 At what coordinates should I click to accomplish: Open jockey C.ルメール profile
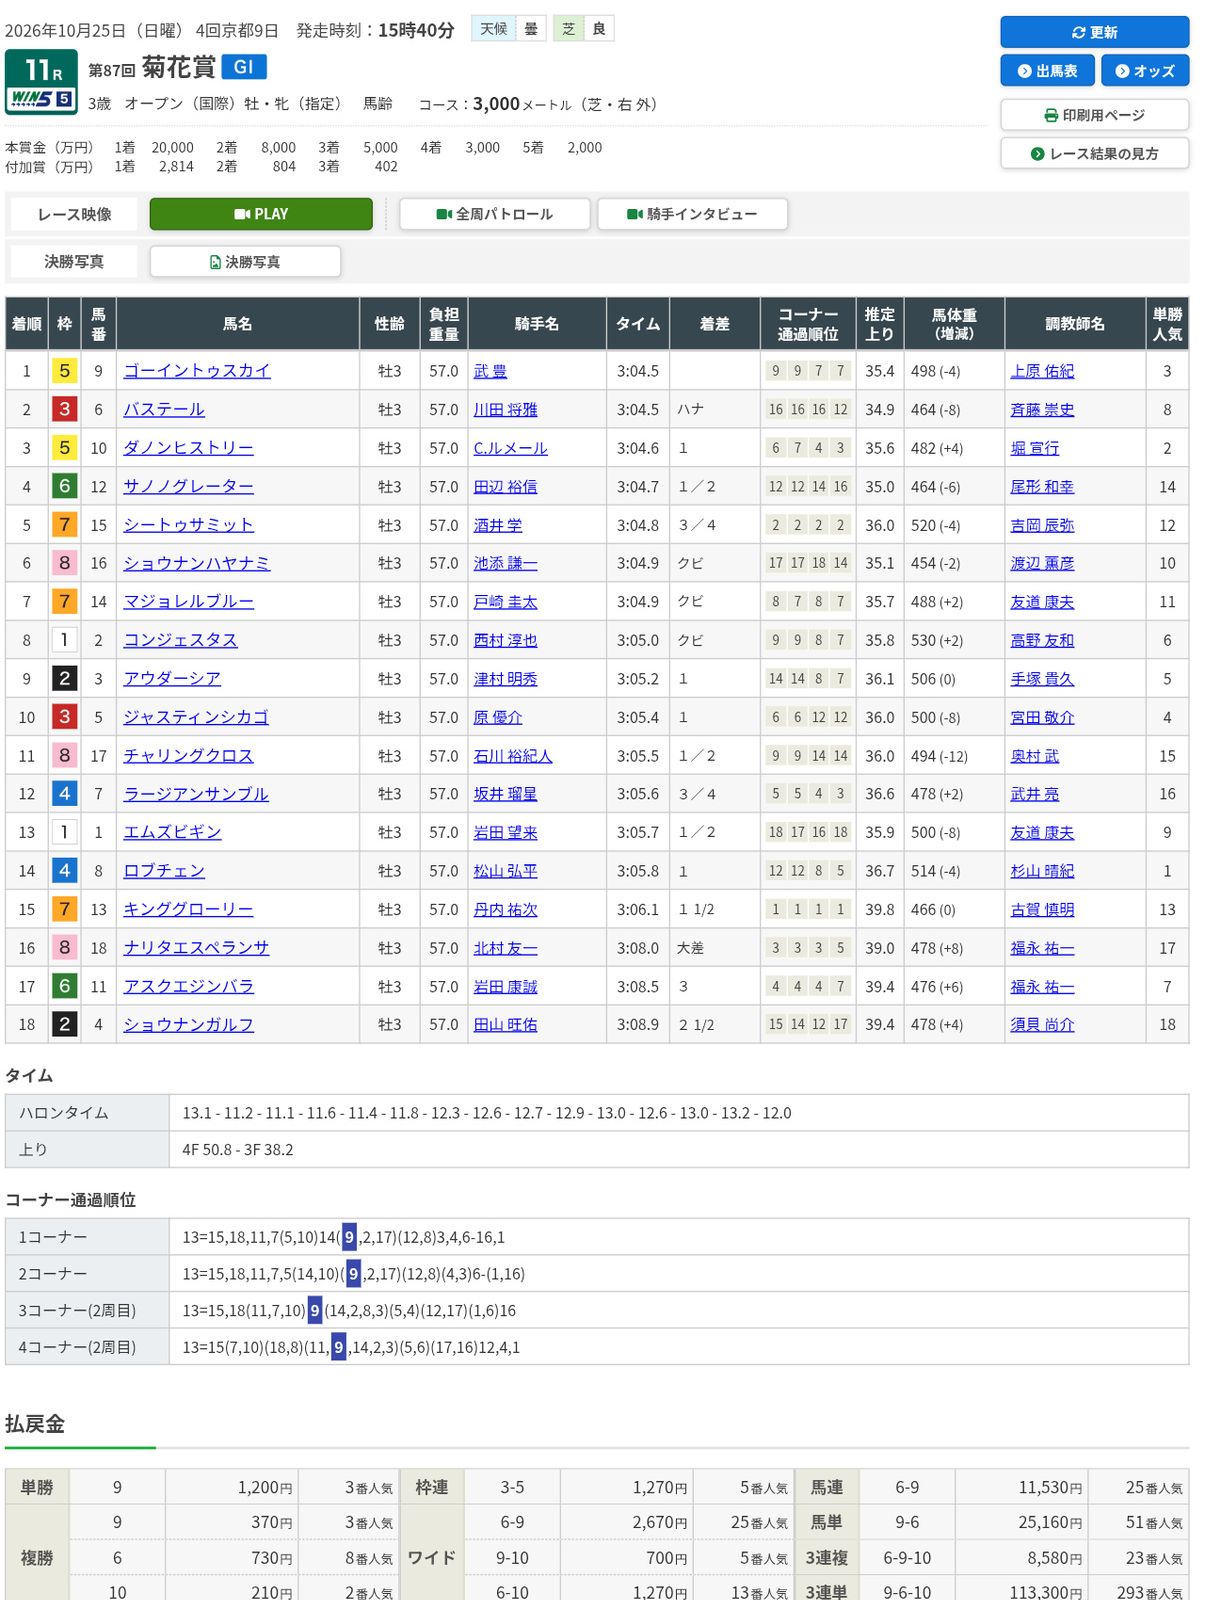click(x=510, y=448)
